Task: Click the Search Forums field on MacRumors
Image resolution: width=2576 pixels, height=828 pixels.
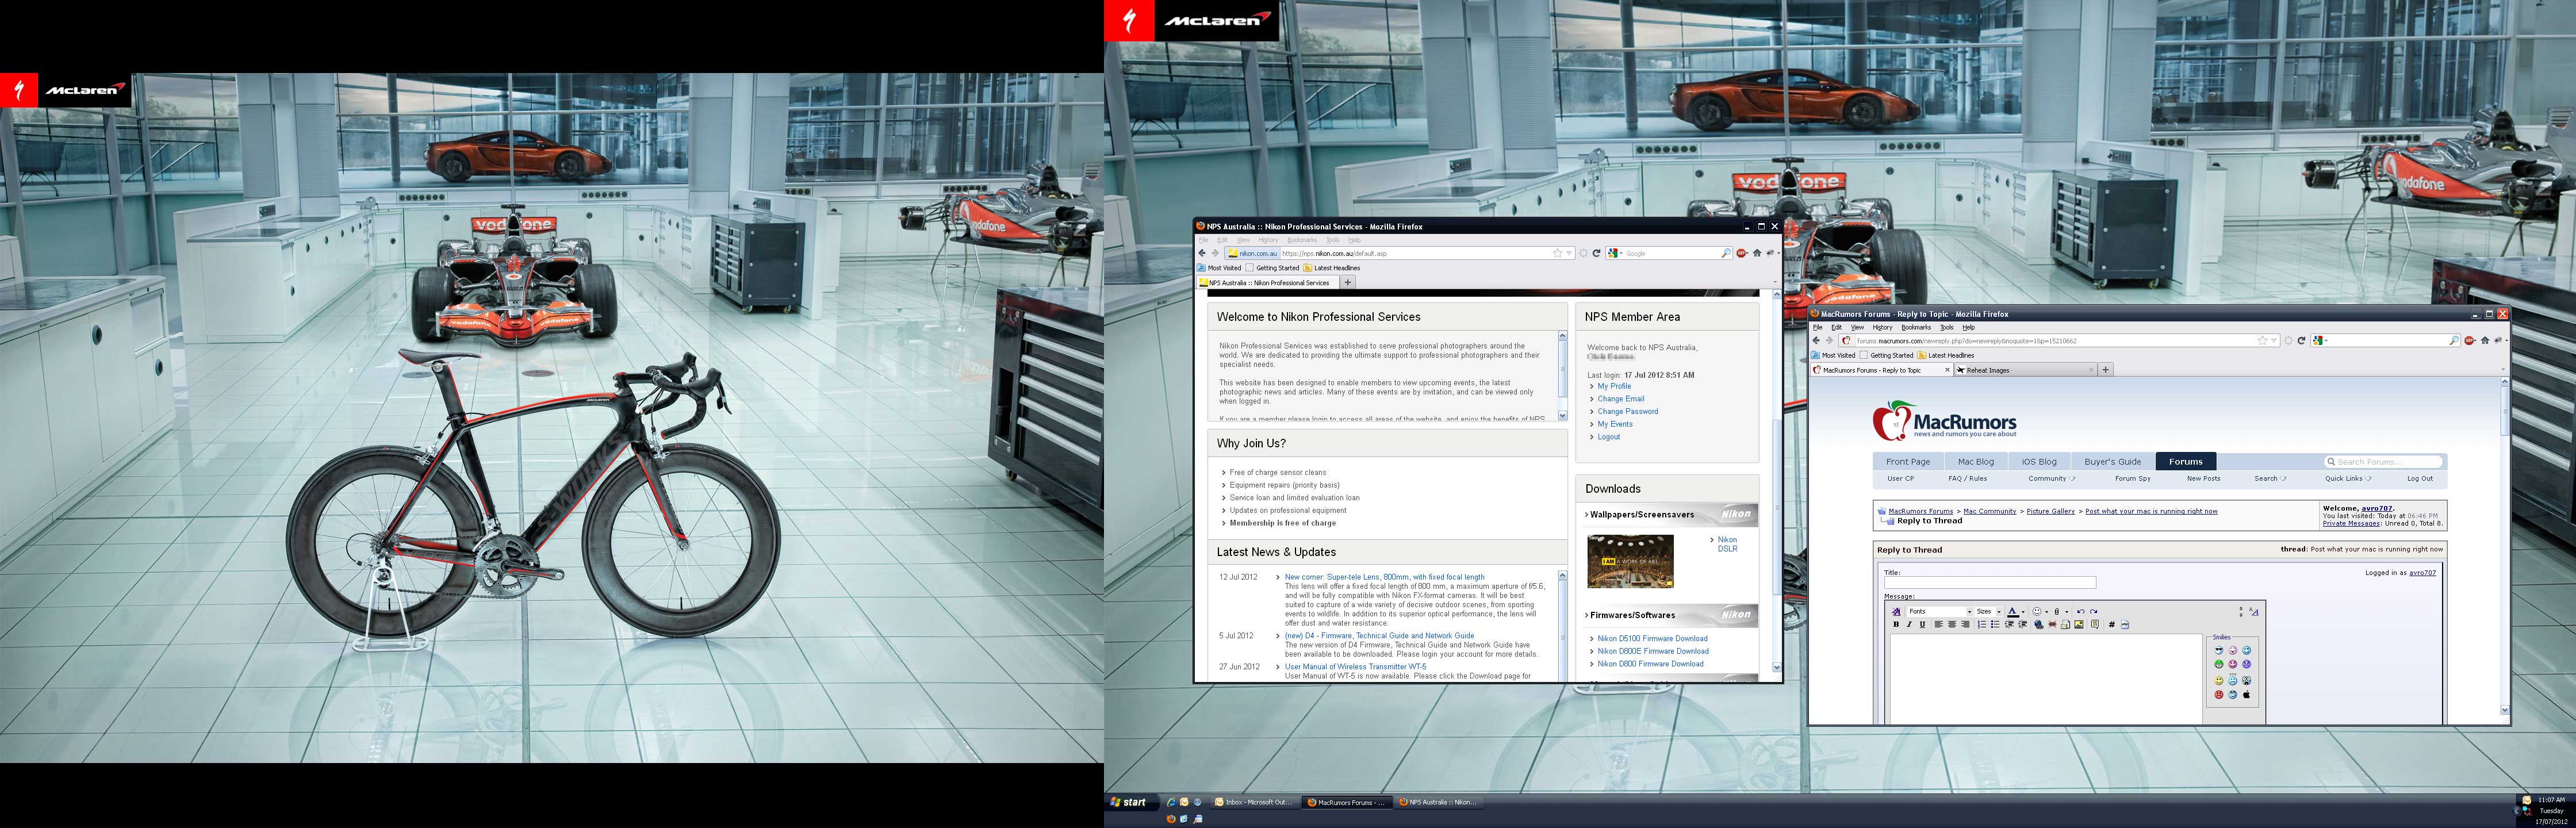Action: click(2383, 462)
